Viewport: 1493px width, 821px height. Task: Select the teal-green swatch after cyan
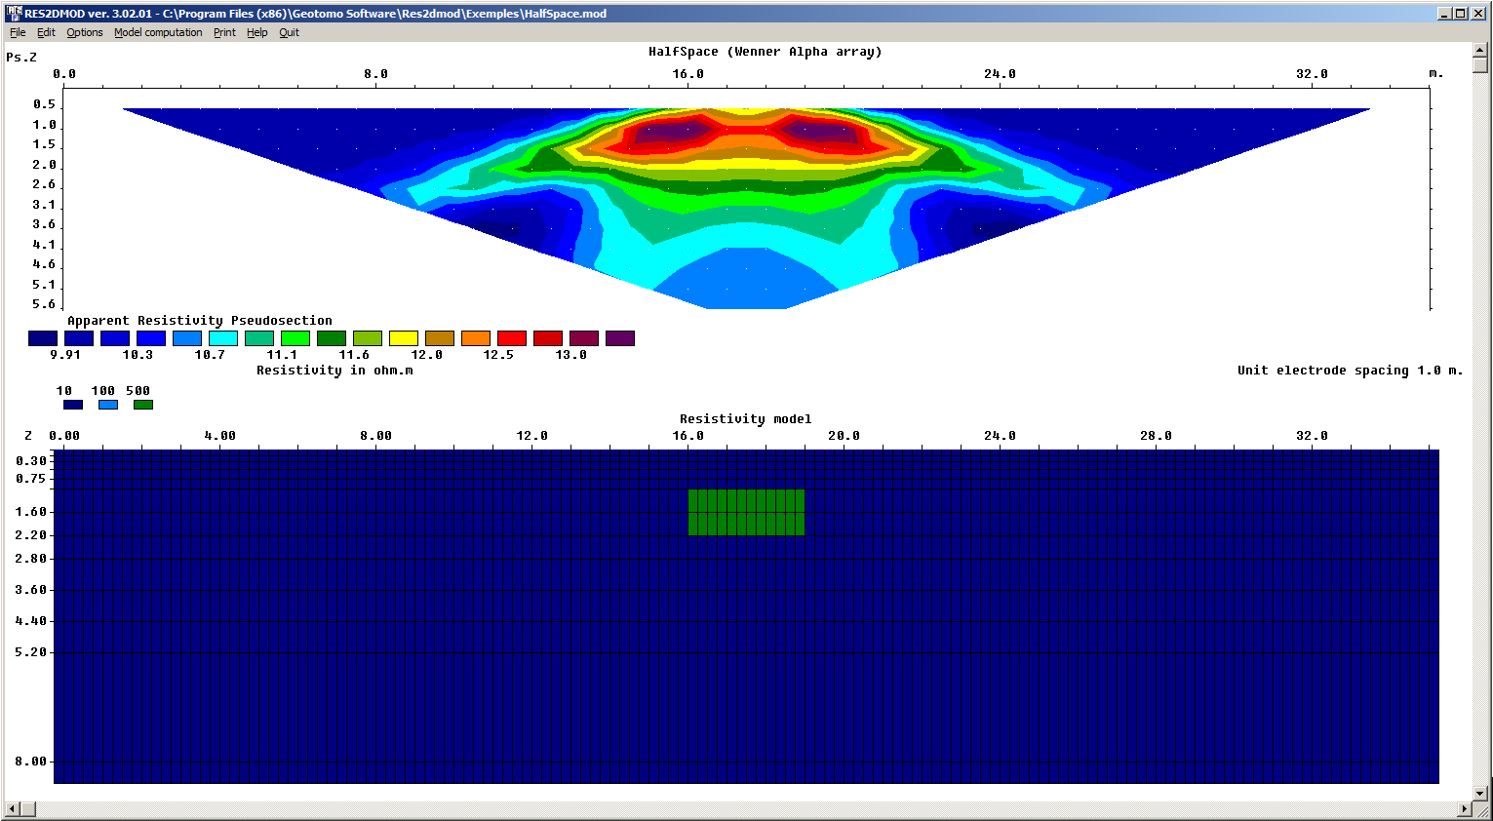(x=259, y=338)
